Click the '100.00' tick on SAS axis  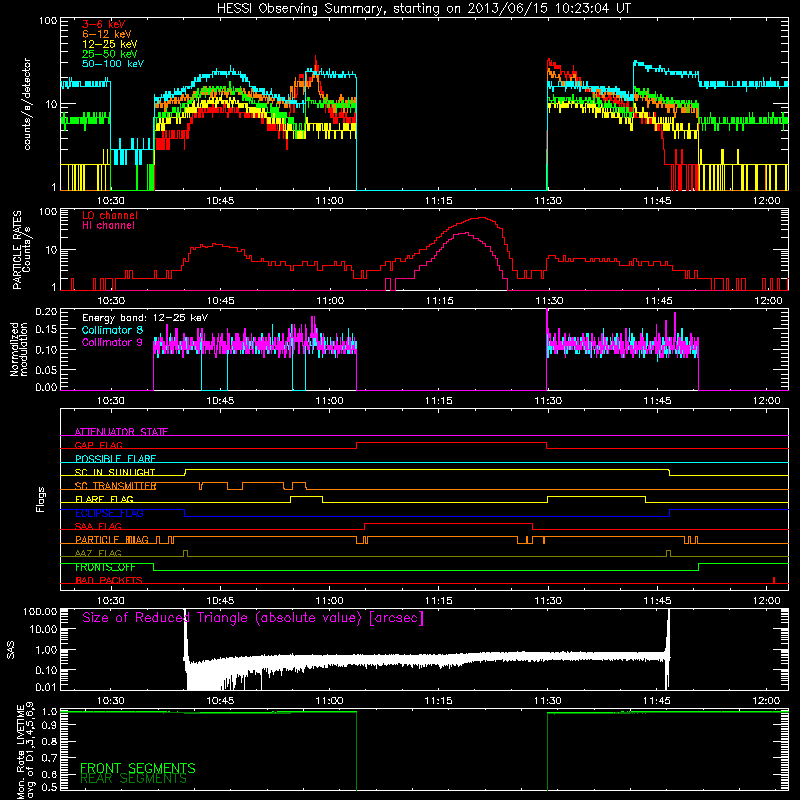pos(40,611)
